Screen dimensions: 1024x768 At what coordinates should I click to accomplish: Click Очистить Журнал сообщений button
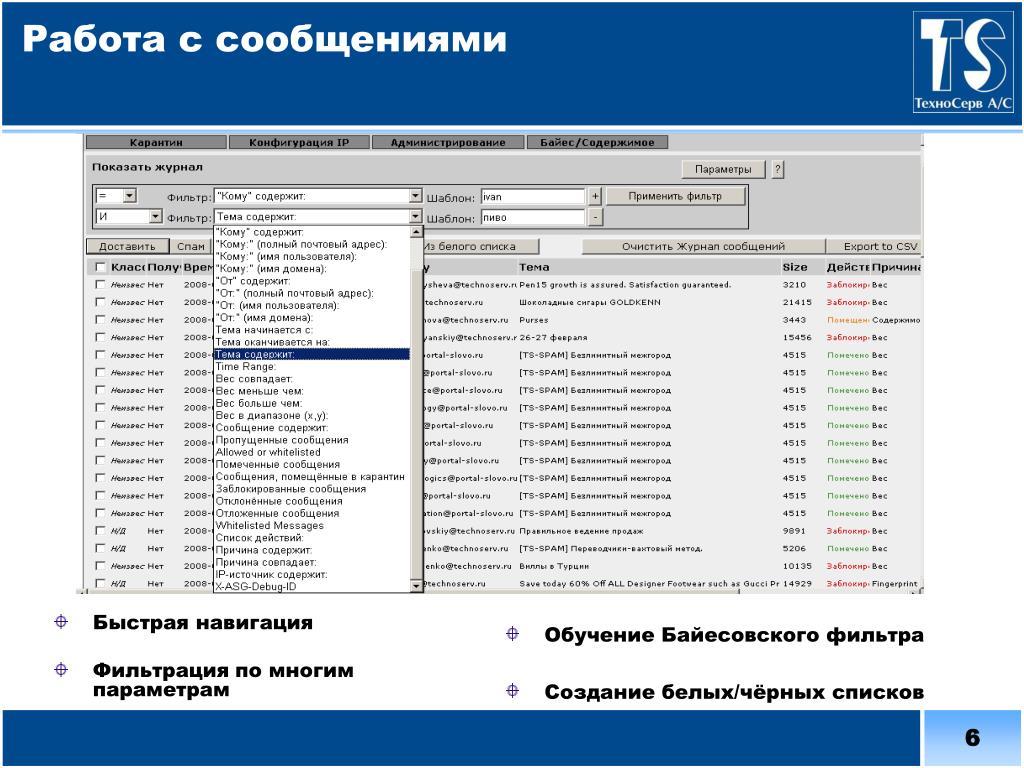[x=703, y=246]
